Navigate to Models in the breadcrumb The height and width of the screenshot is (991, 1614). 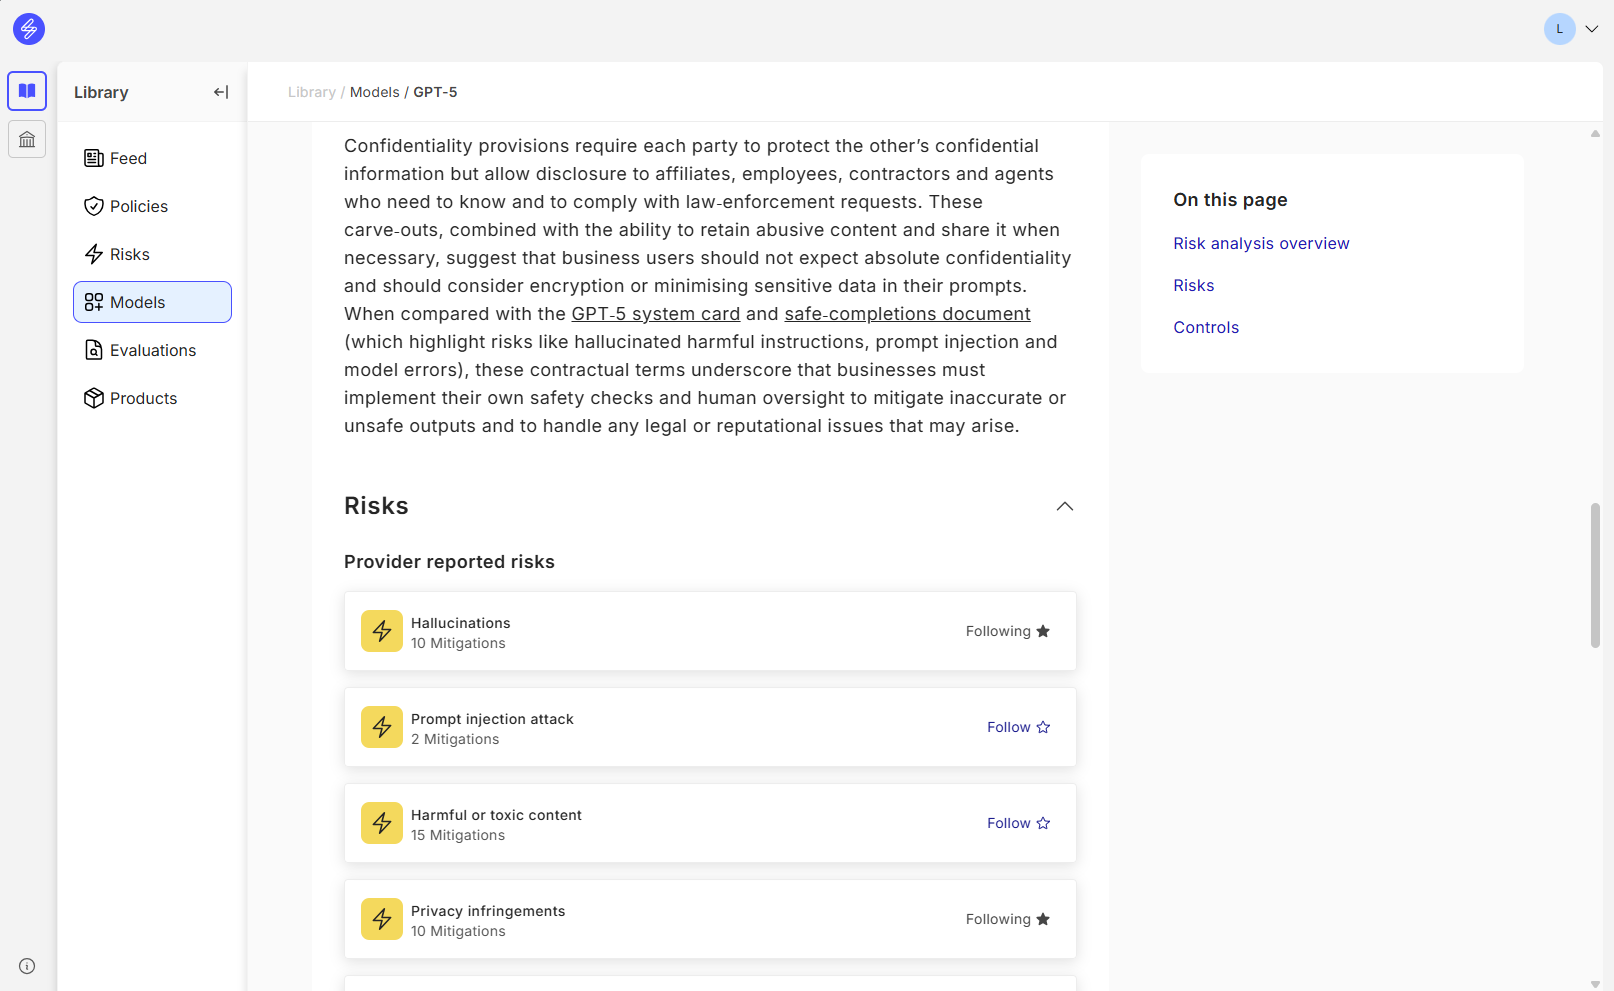coord(374,92)
